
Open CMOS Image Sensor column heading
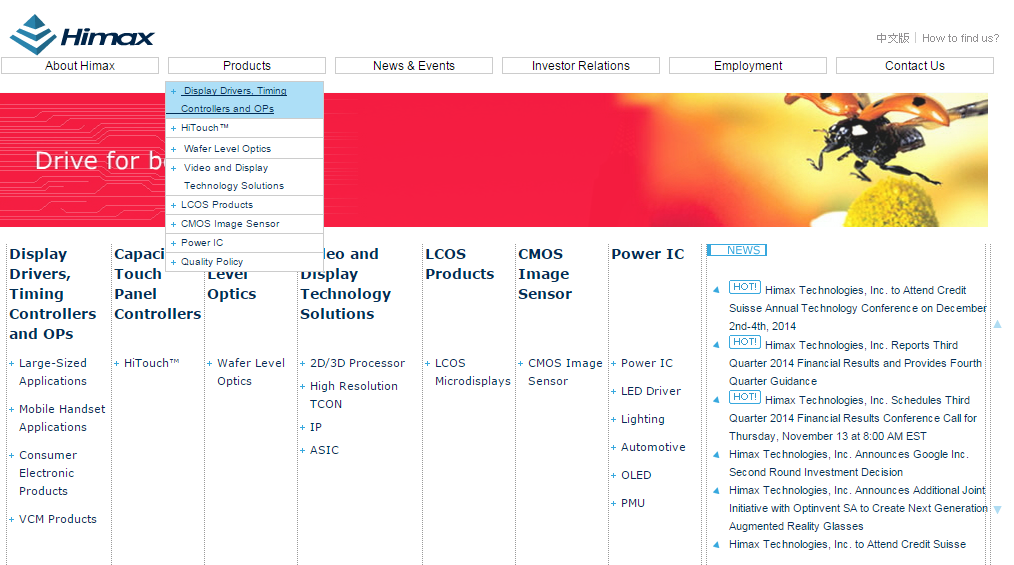(545, 274)
